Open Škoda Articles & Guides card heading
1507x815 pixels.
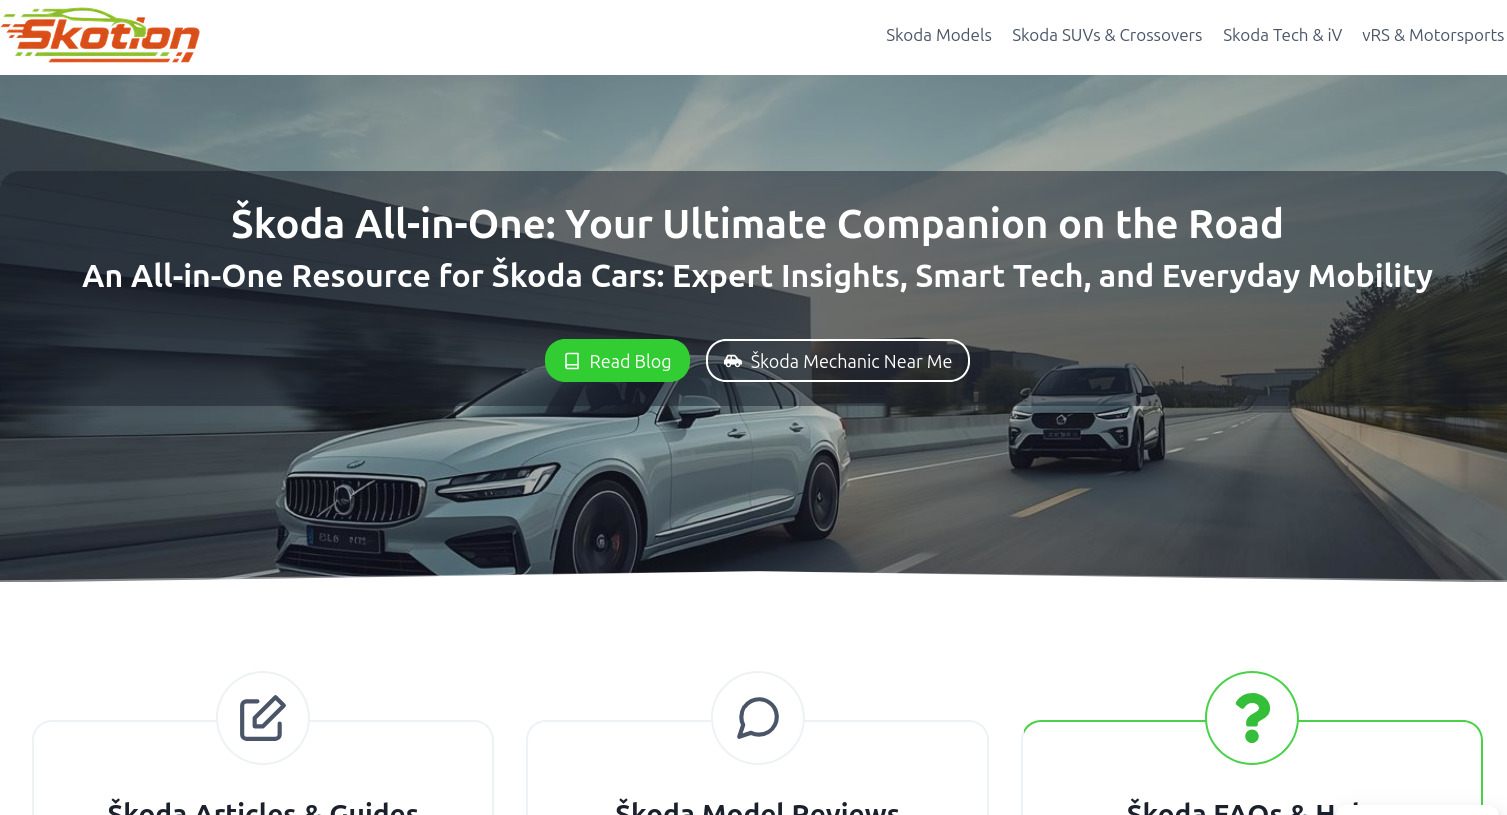click(263, 806)
